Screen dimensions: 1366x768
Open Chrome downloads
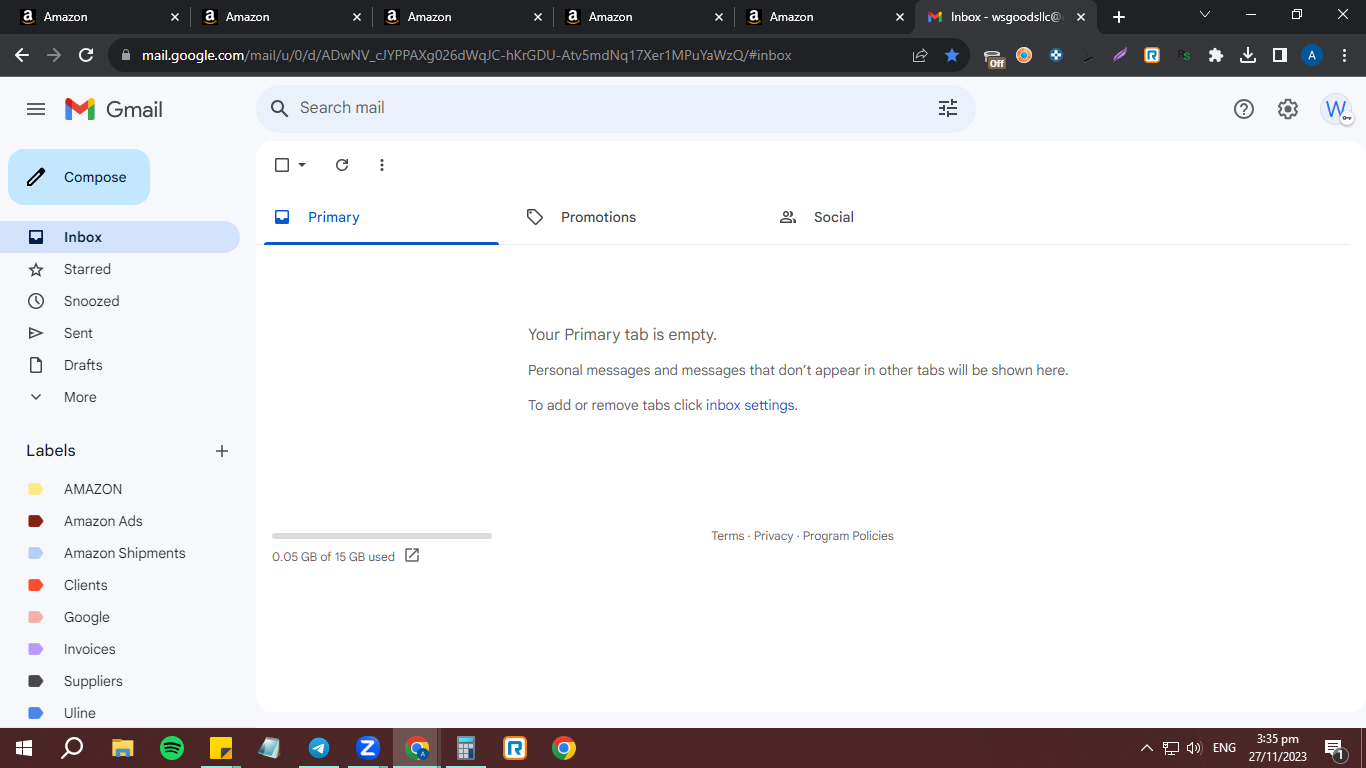point(1248,55)
